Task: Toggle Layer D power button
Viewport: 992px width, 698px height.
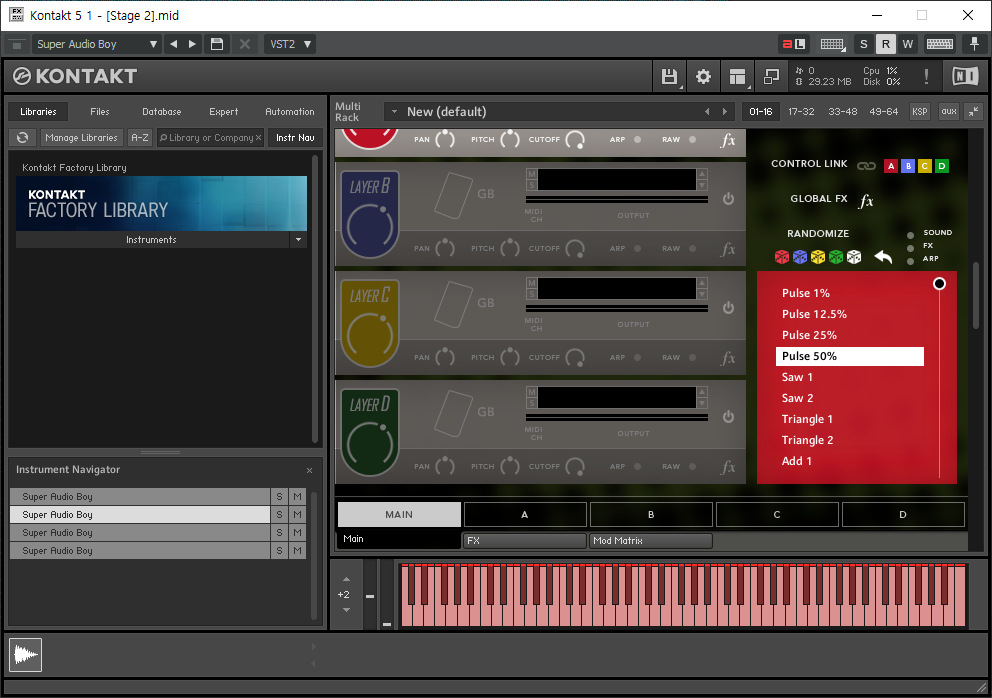Action: [x=728, y=416]
